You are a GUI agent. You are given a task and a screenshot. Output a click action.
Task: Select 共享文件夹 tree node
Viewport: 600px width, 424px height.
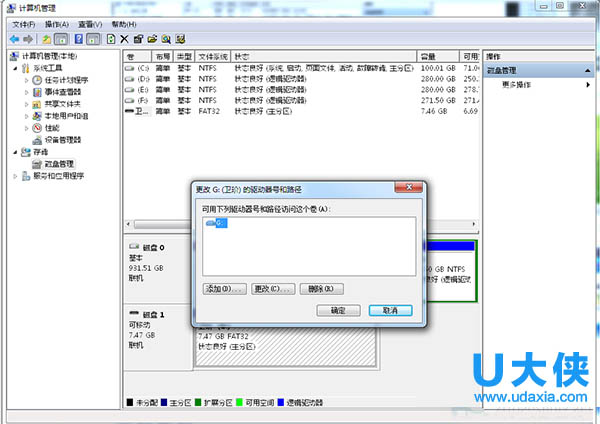pos(63,104)
